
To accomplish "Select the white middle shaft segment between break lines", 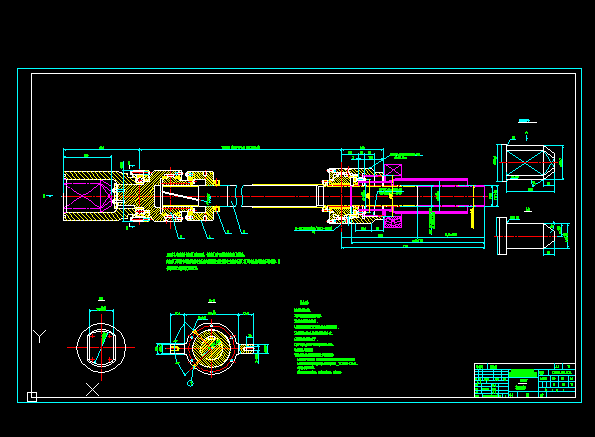I will 280,196.
